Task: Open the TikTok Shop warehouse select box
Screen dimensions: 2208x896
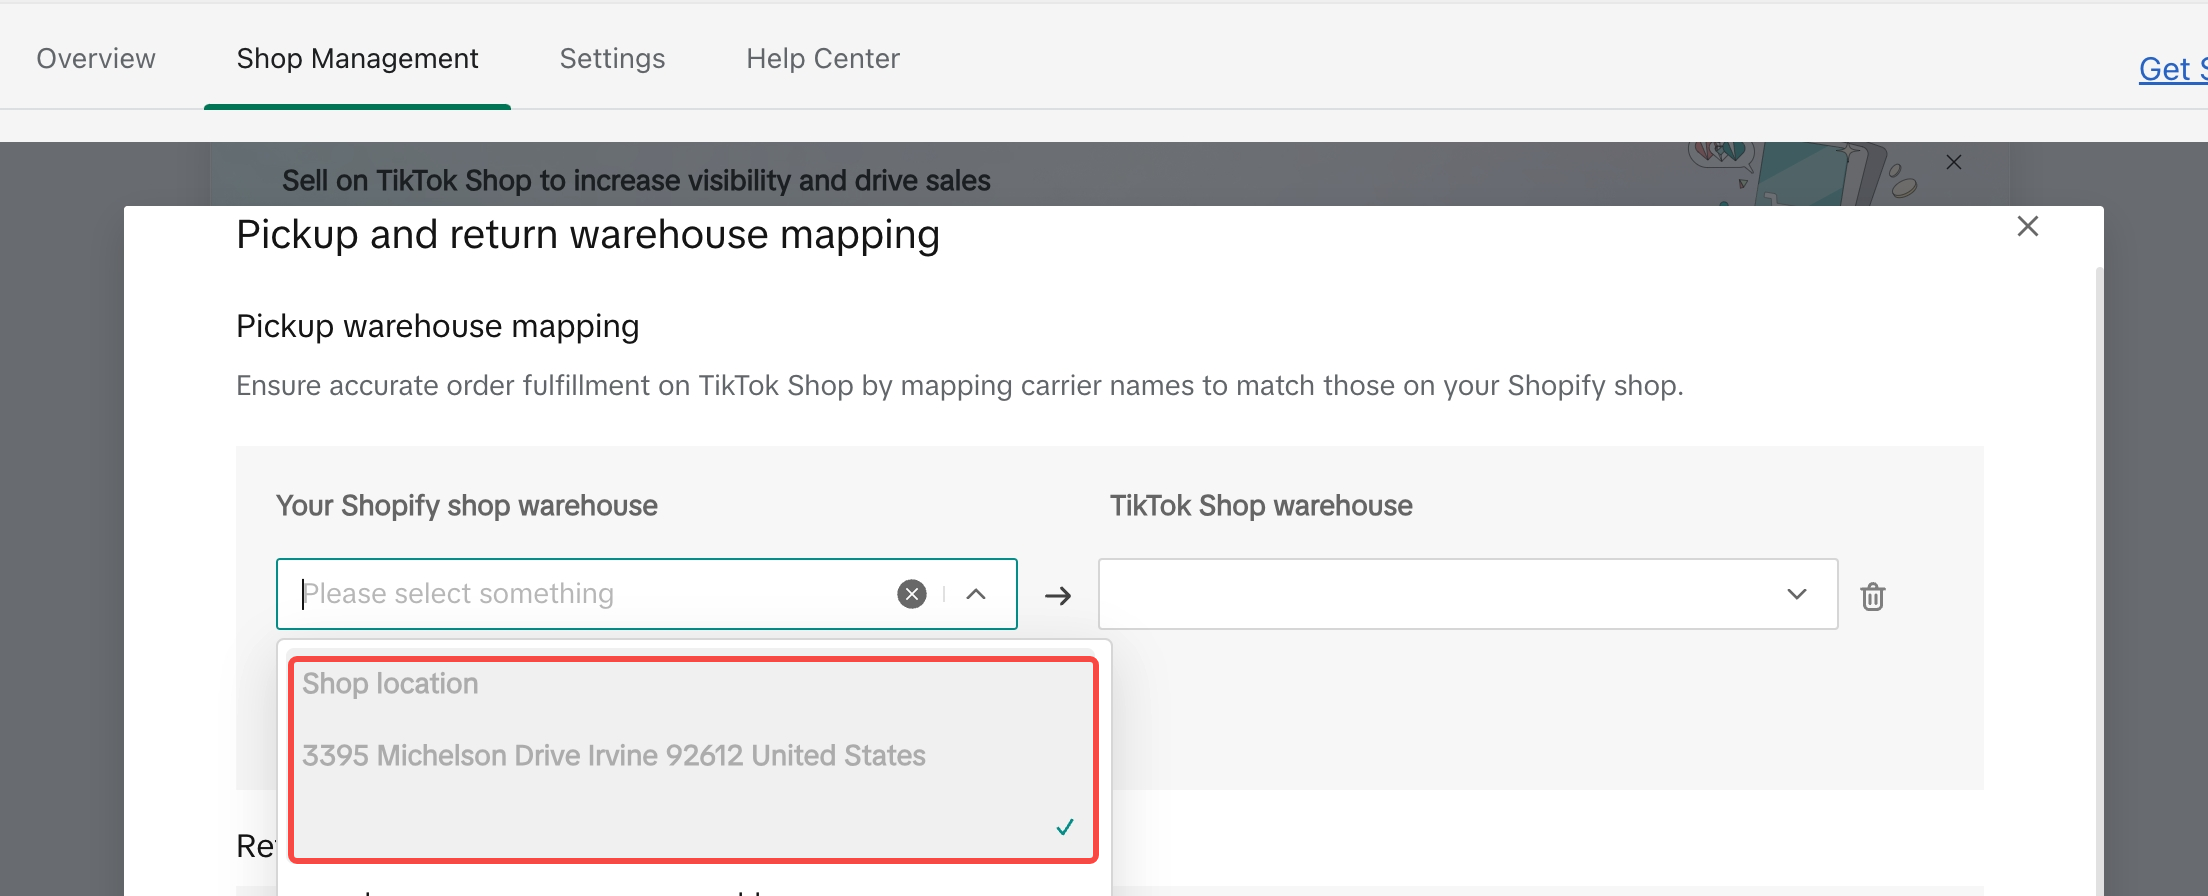Action: pyautogui.click(x=1440, y=594)
